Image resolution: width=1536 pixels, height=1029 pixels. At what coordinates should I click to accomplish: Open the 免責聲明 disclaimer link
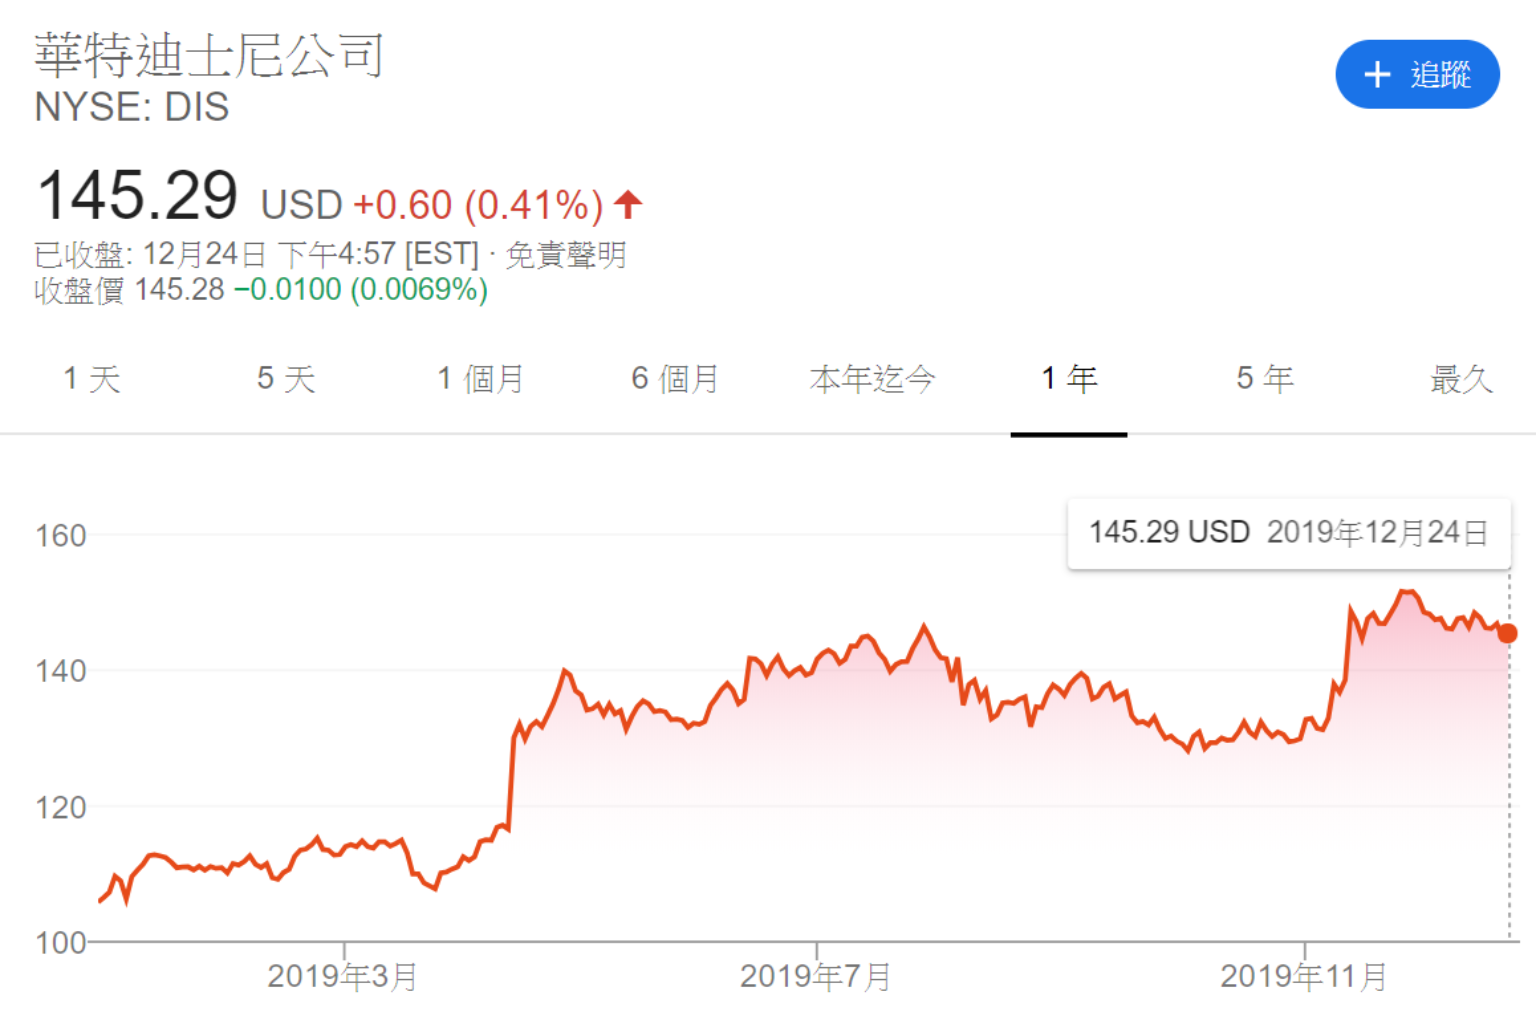point(566,255)
